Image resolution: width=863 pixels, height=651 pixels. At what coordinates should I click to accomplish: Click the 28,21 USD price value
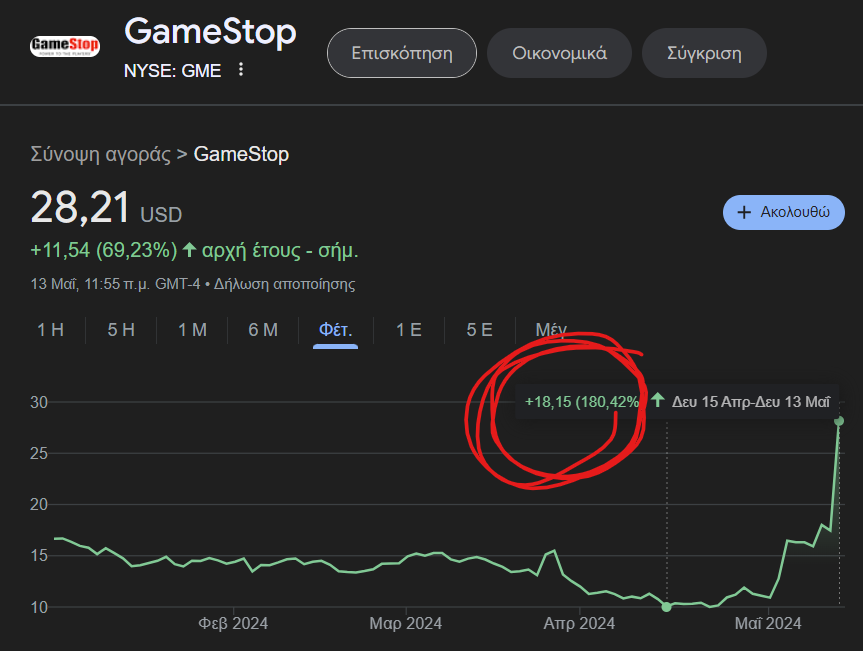(106, 208)
